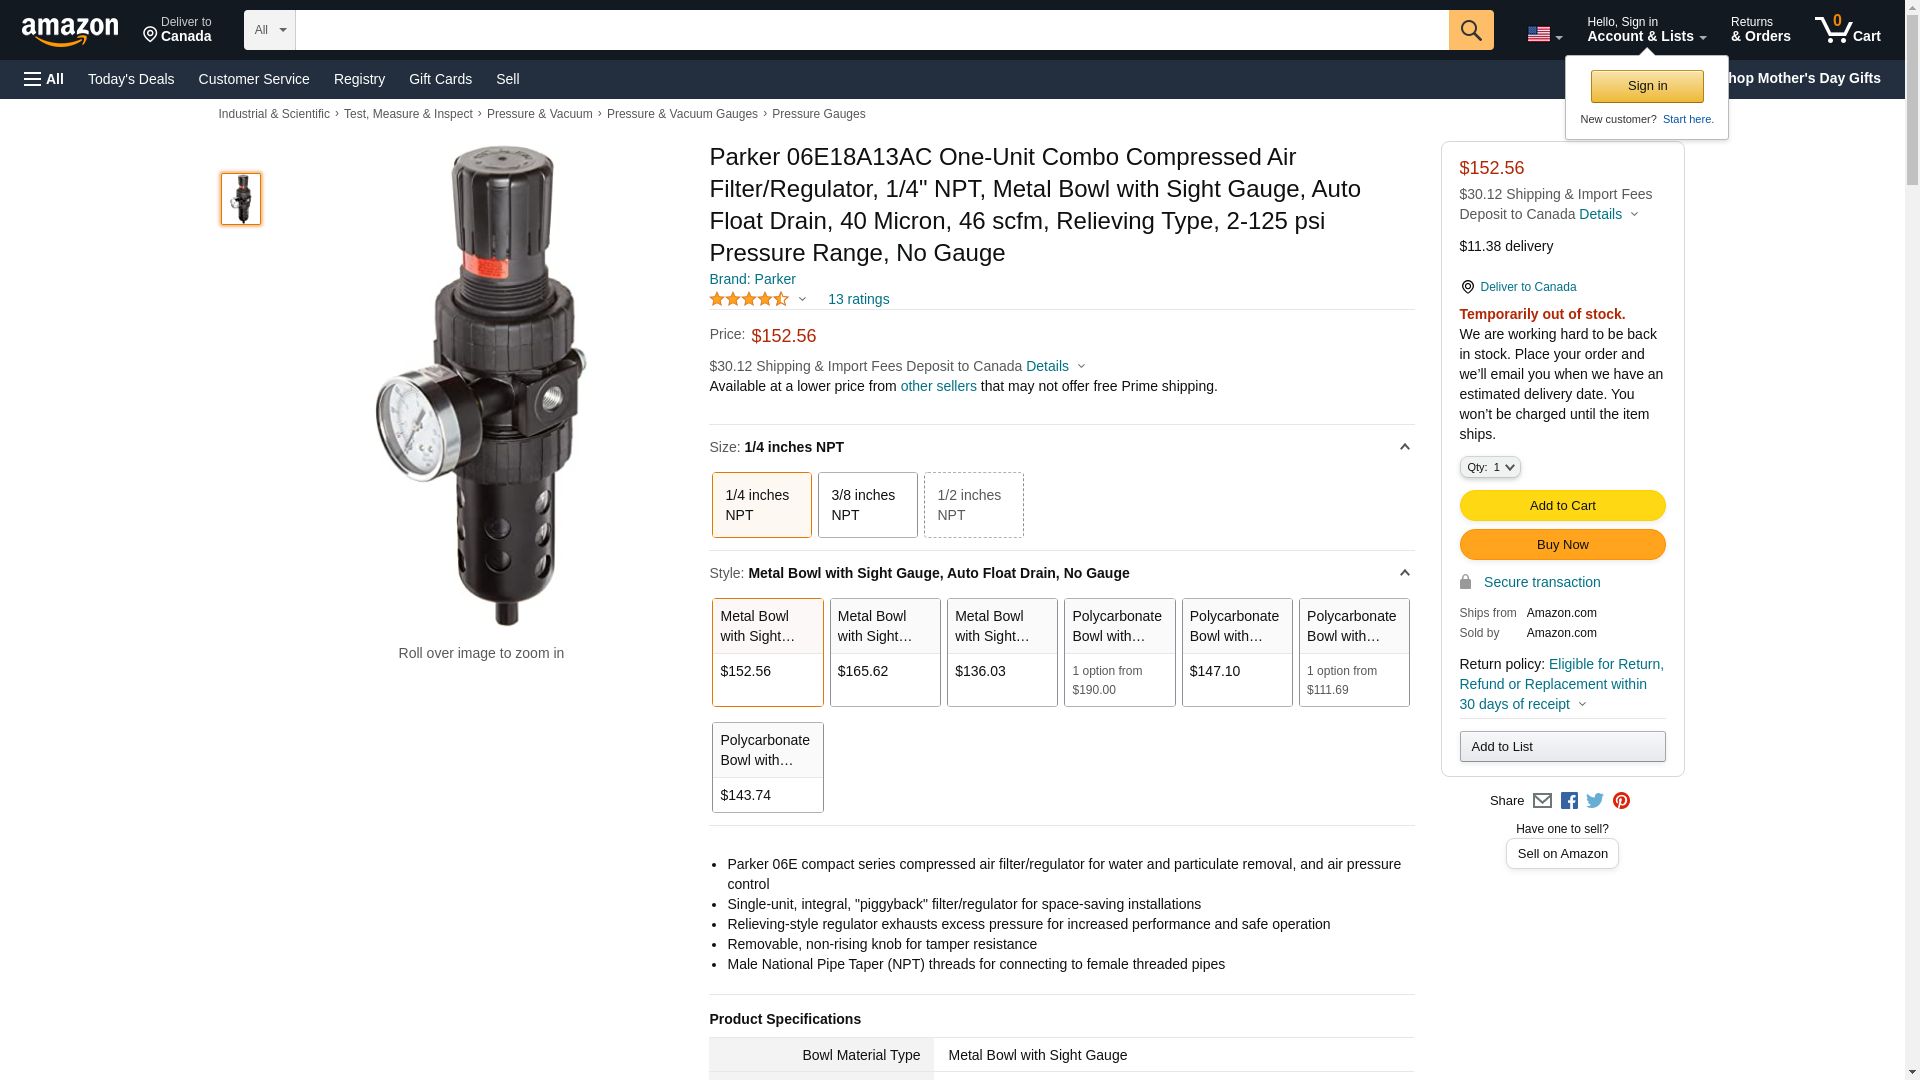Collapse the Size options section
Image resolution: width=1920 pixels, height=1080 pixels.
[x=1404, y=447]
